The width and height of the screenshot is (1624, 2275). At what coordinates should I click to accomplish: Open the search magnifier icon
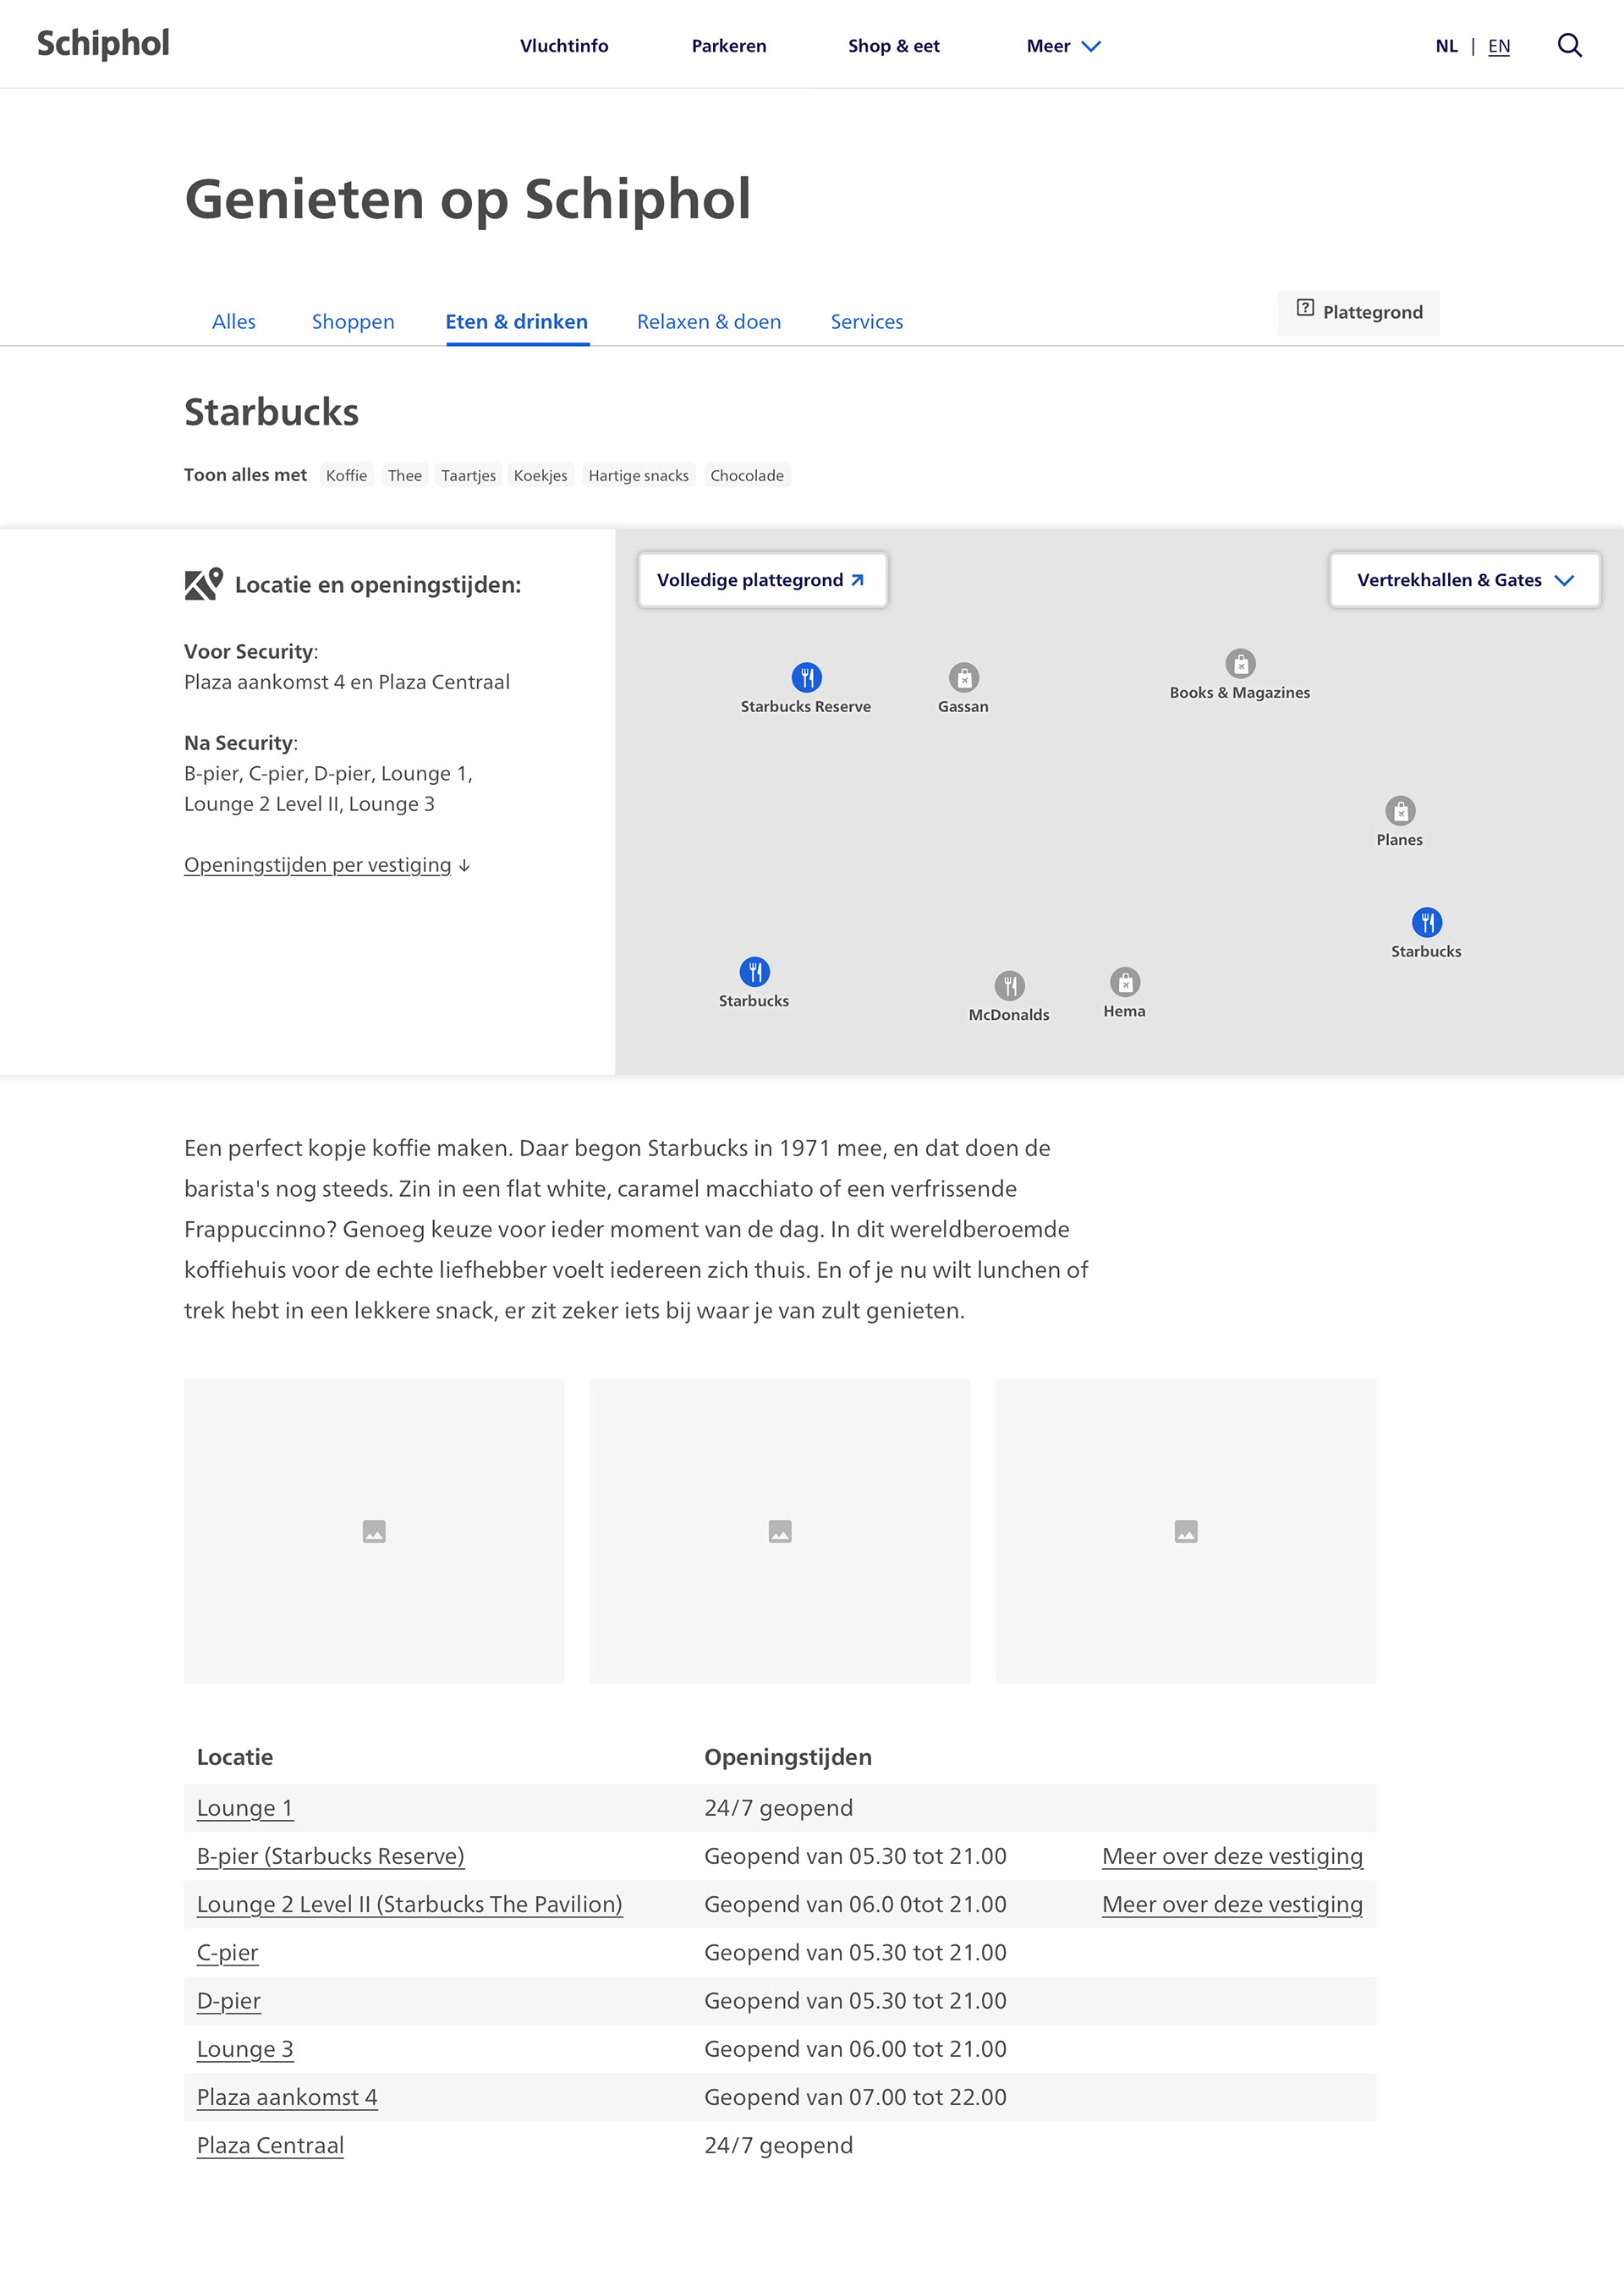[x=1569, y=45]
